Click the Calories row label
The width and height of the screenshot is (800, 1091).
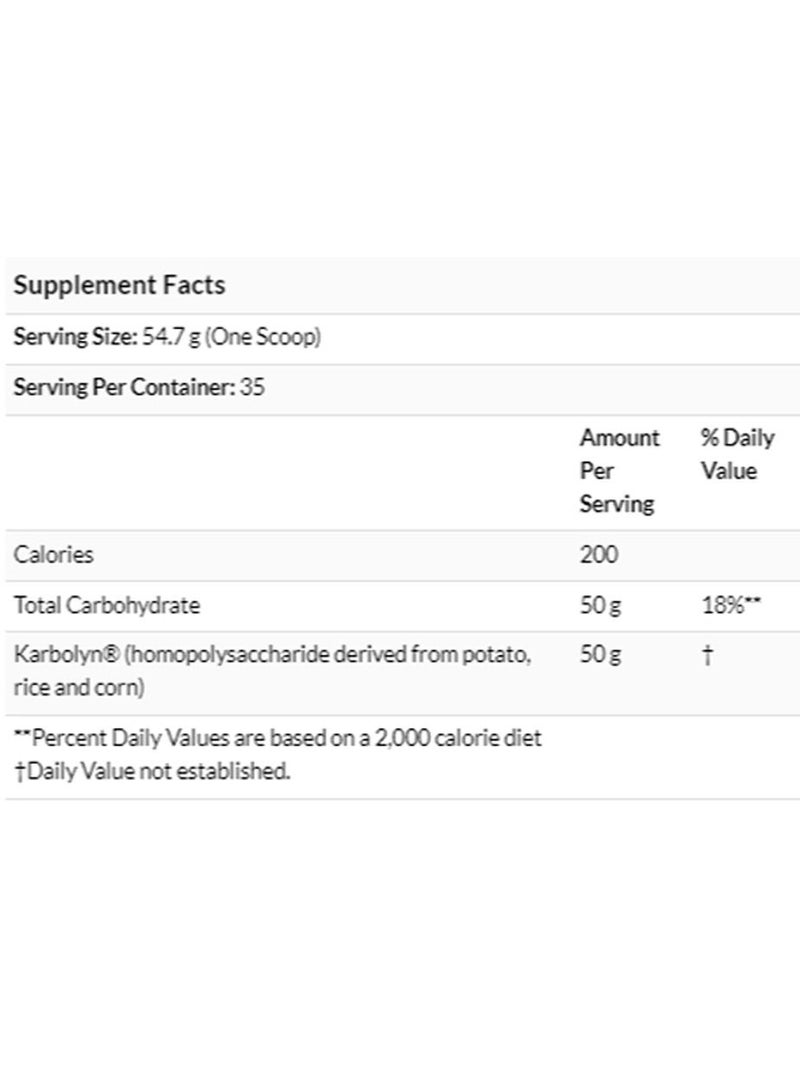[53, 554]
